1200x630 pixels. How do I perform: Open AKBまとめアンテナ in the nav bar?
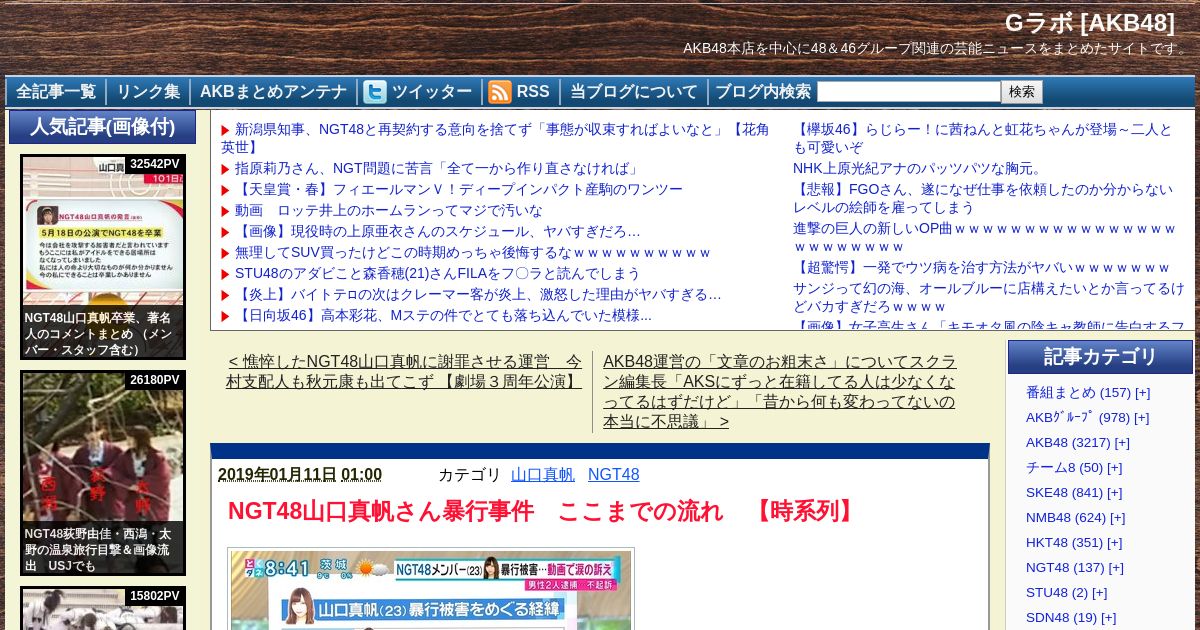point(273,92)
